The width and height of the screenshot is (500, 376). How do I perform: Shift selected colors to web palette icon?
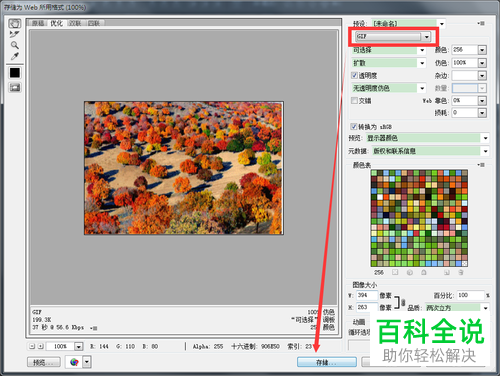[x=410, y=272]
